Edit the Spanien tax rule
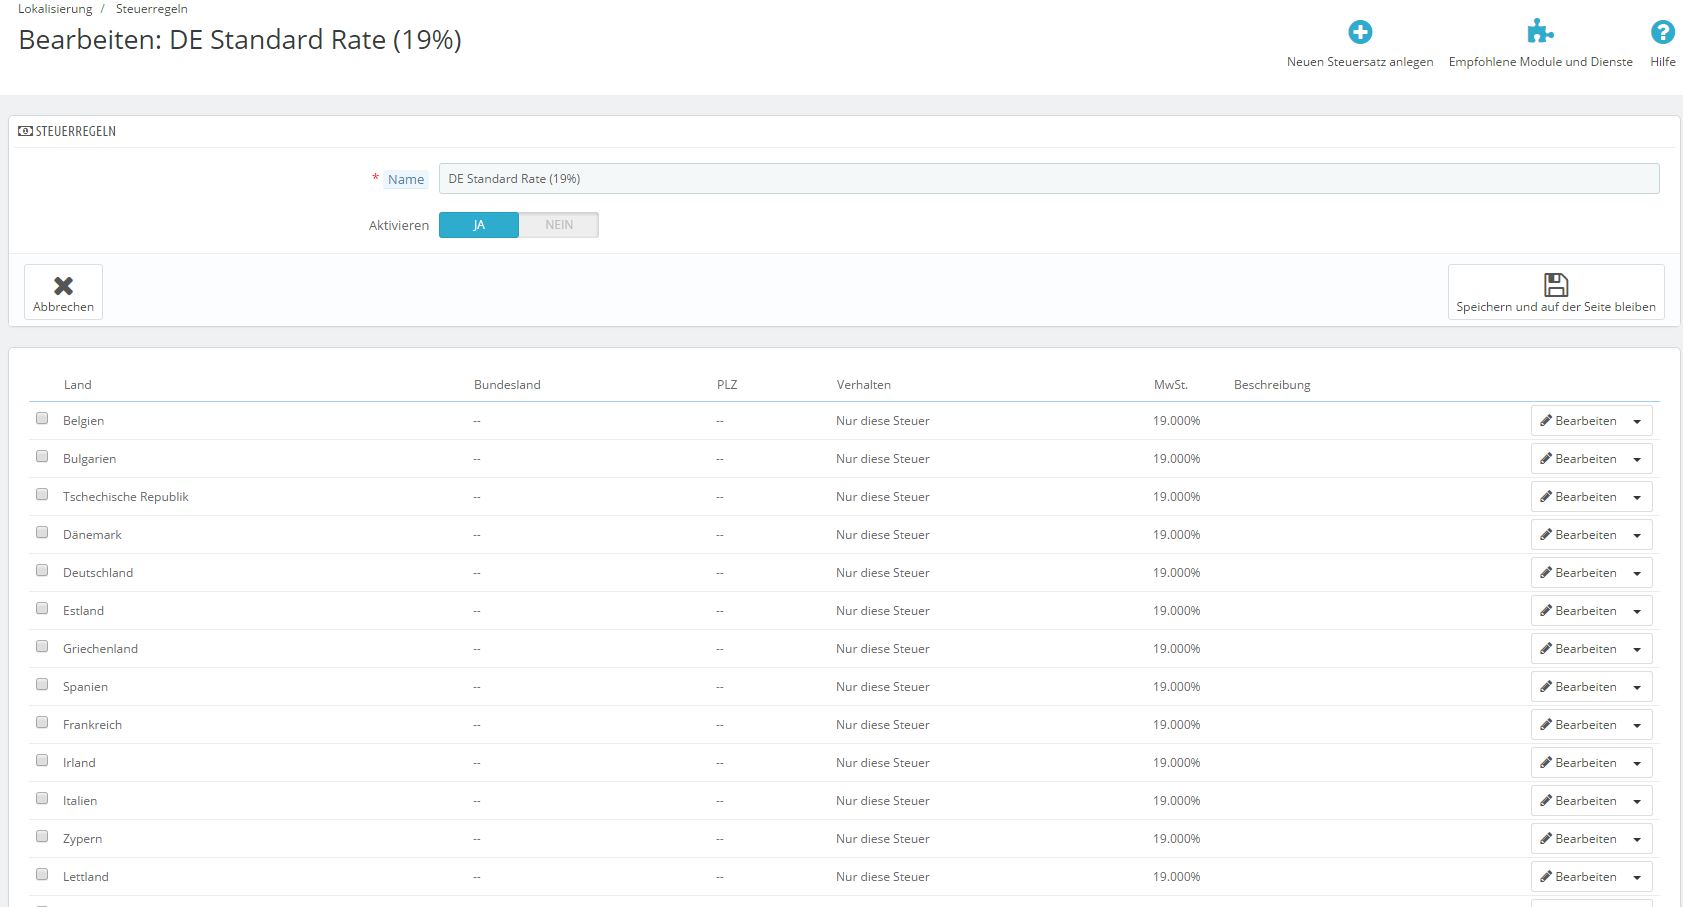The height and width of the screenshot is (907, 1683). [1578, 687]
